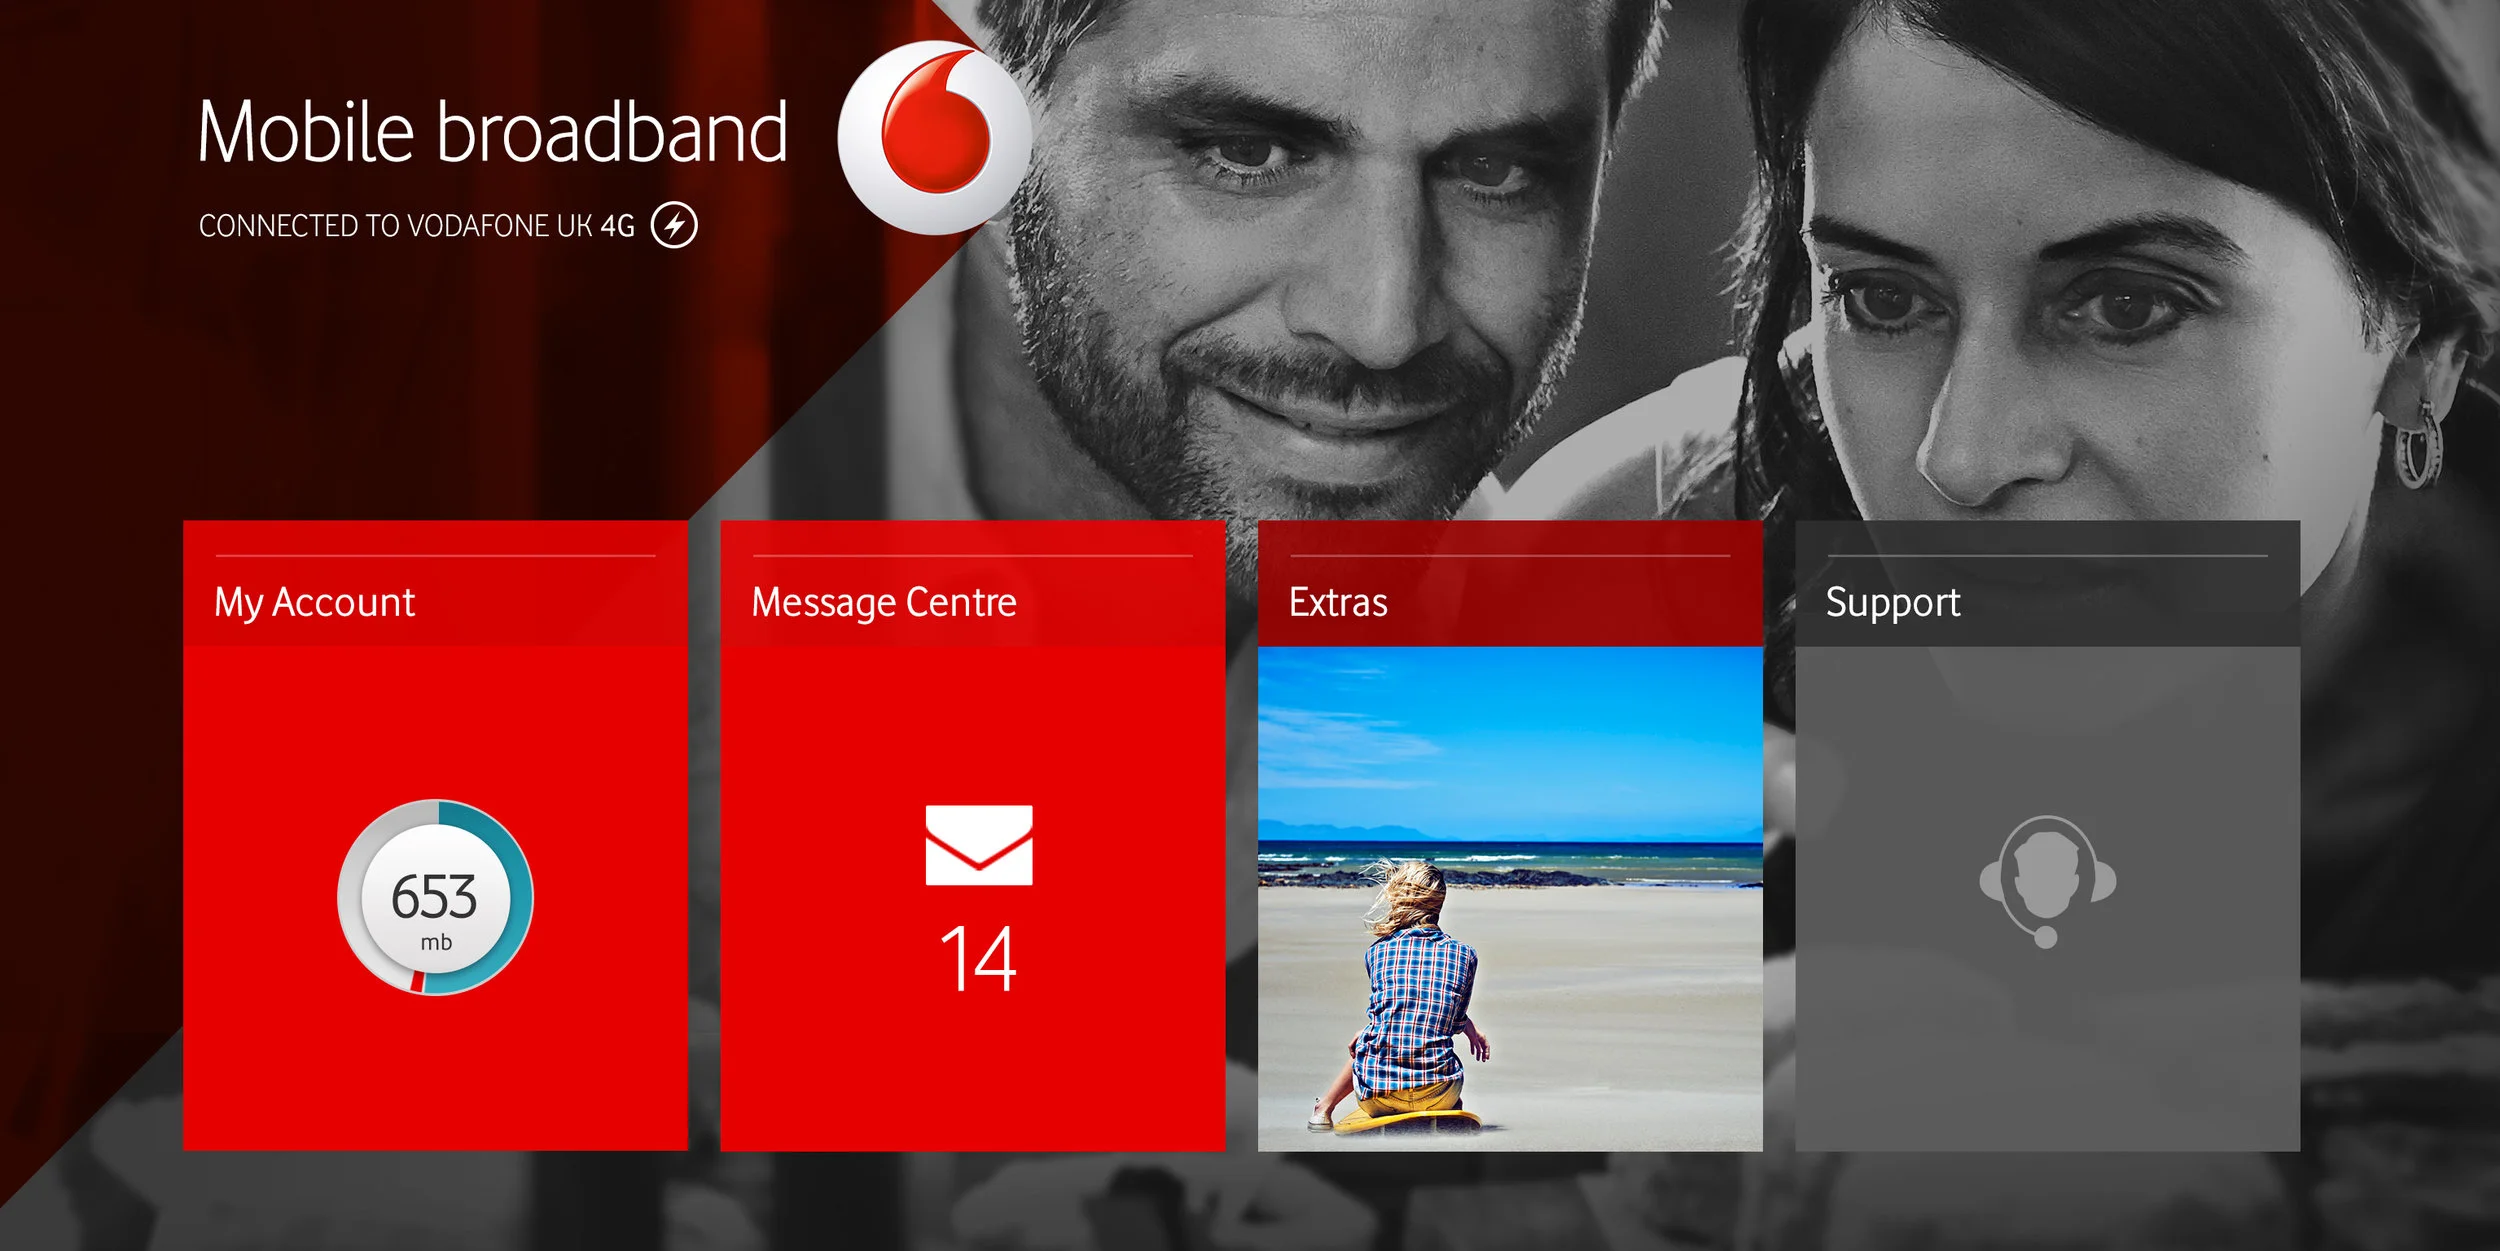Click Connected to Vodafone UK 4G status

coord(417,226)
